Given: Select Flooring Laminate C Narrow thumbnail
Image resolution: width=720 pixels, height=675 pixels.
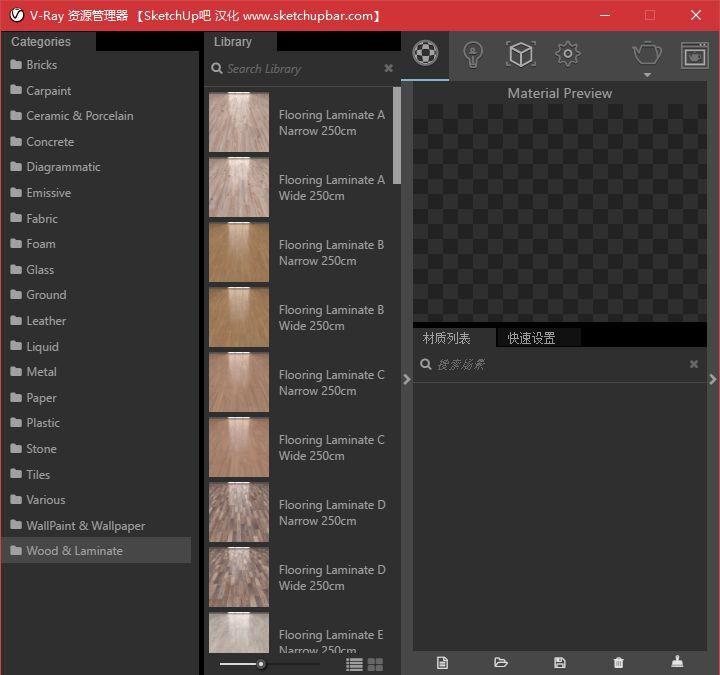Looking at the screenshot, I should (239, 382).
